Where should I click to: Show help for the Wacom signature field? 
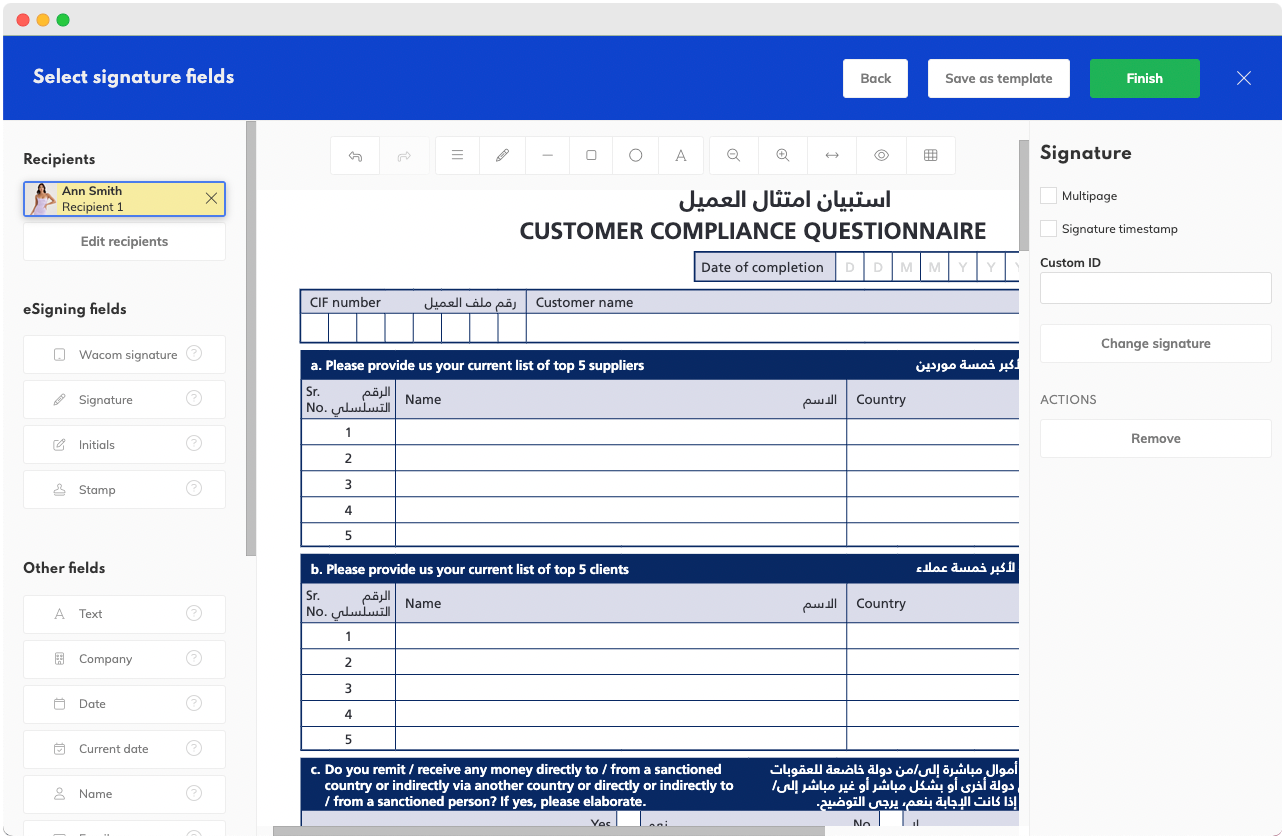click(194, 354)
